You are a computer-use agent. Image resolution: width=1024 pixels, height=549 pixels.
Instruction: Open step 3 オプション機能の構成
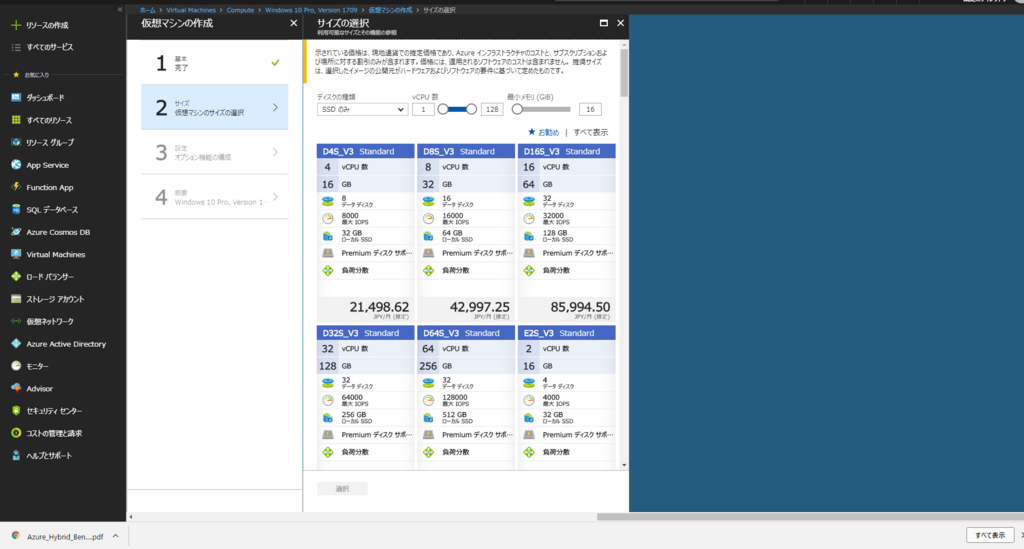pos(215,152)
